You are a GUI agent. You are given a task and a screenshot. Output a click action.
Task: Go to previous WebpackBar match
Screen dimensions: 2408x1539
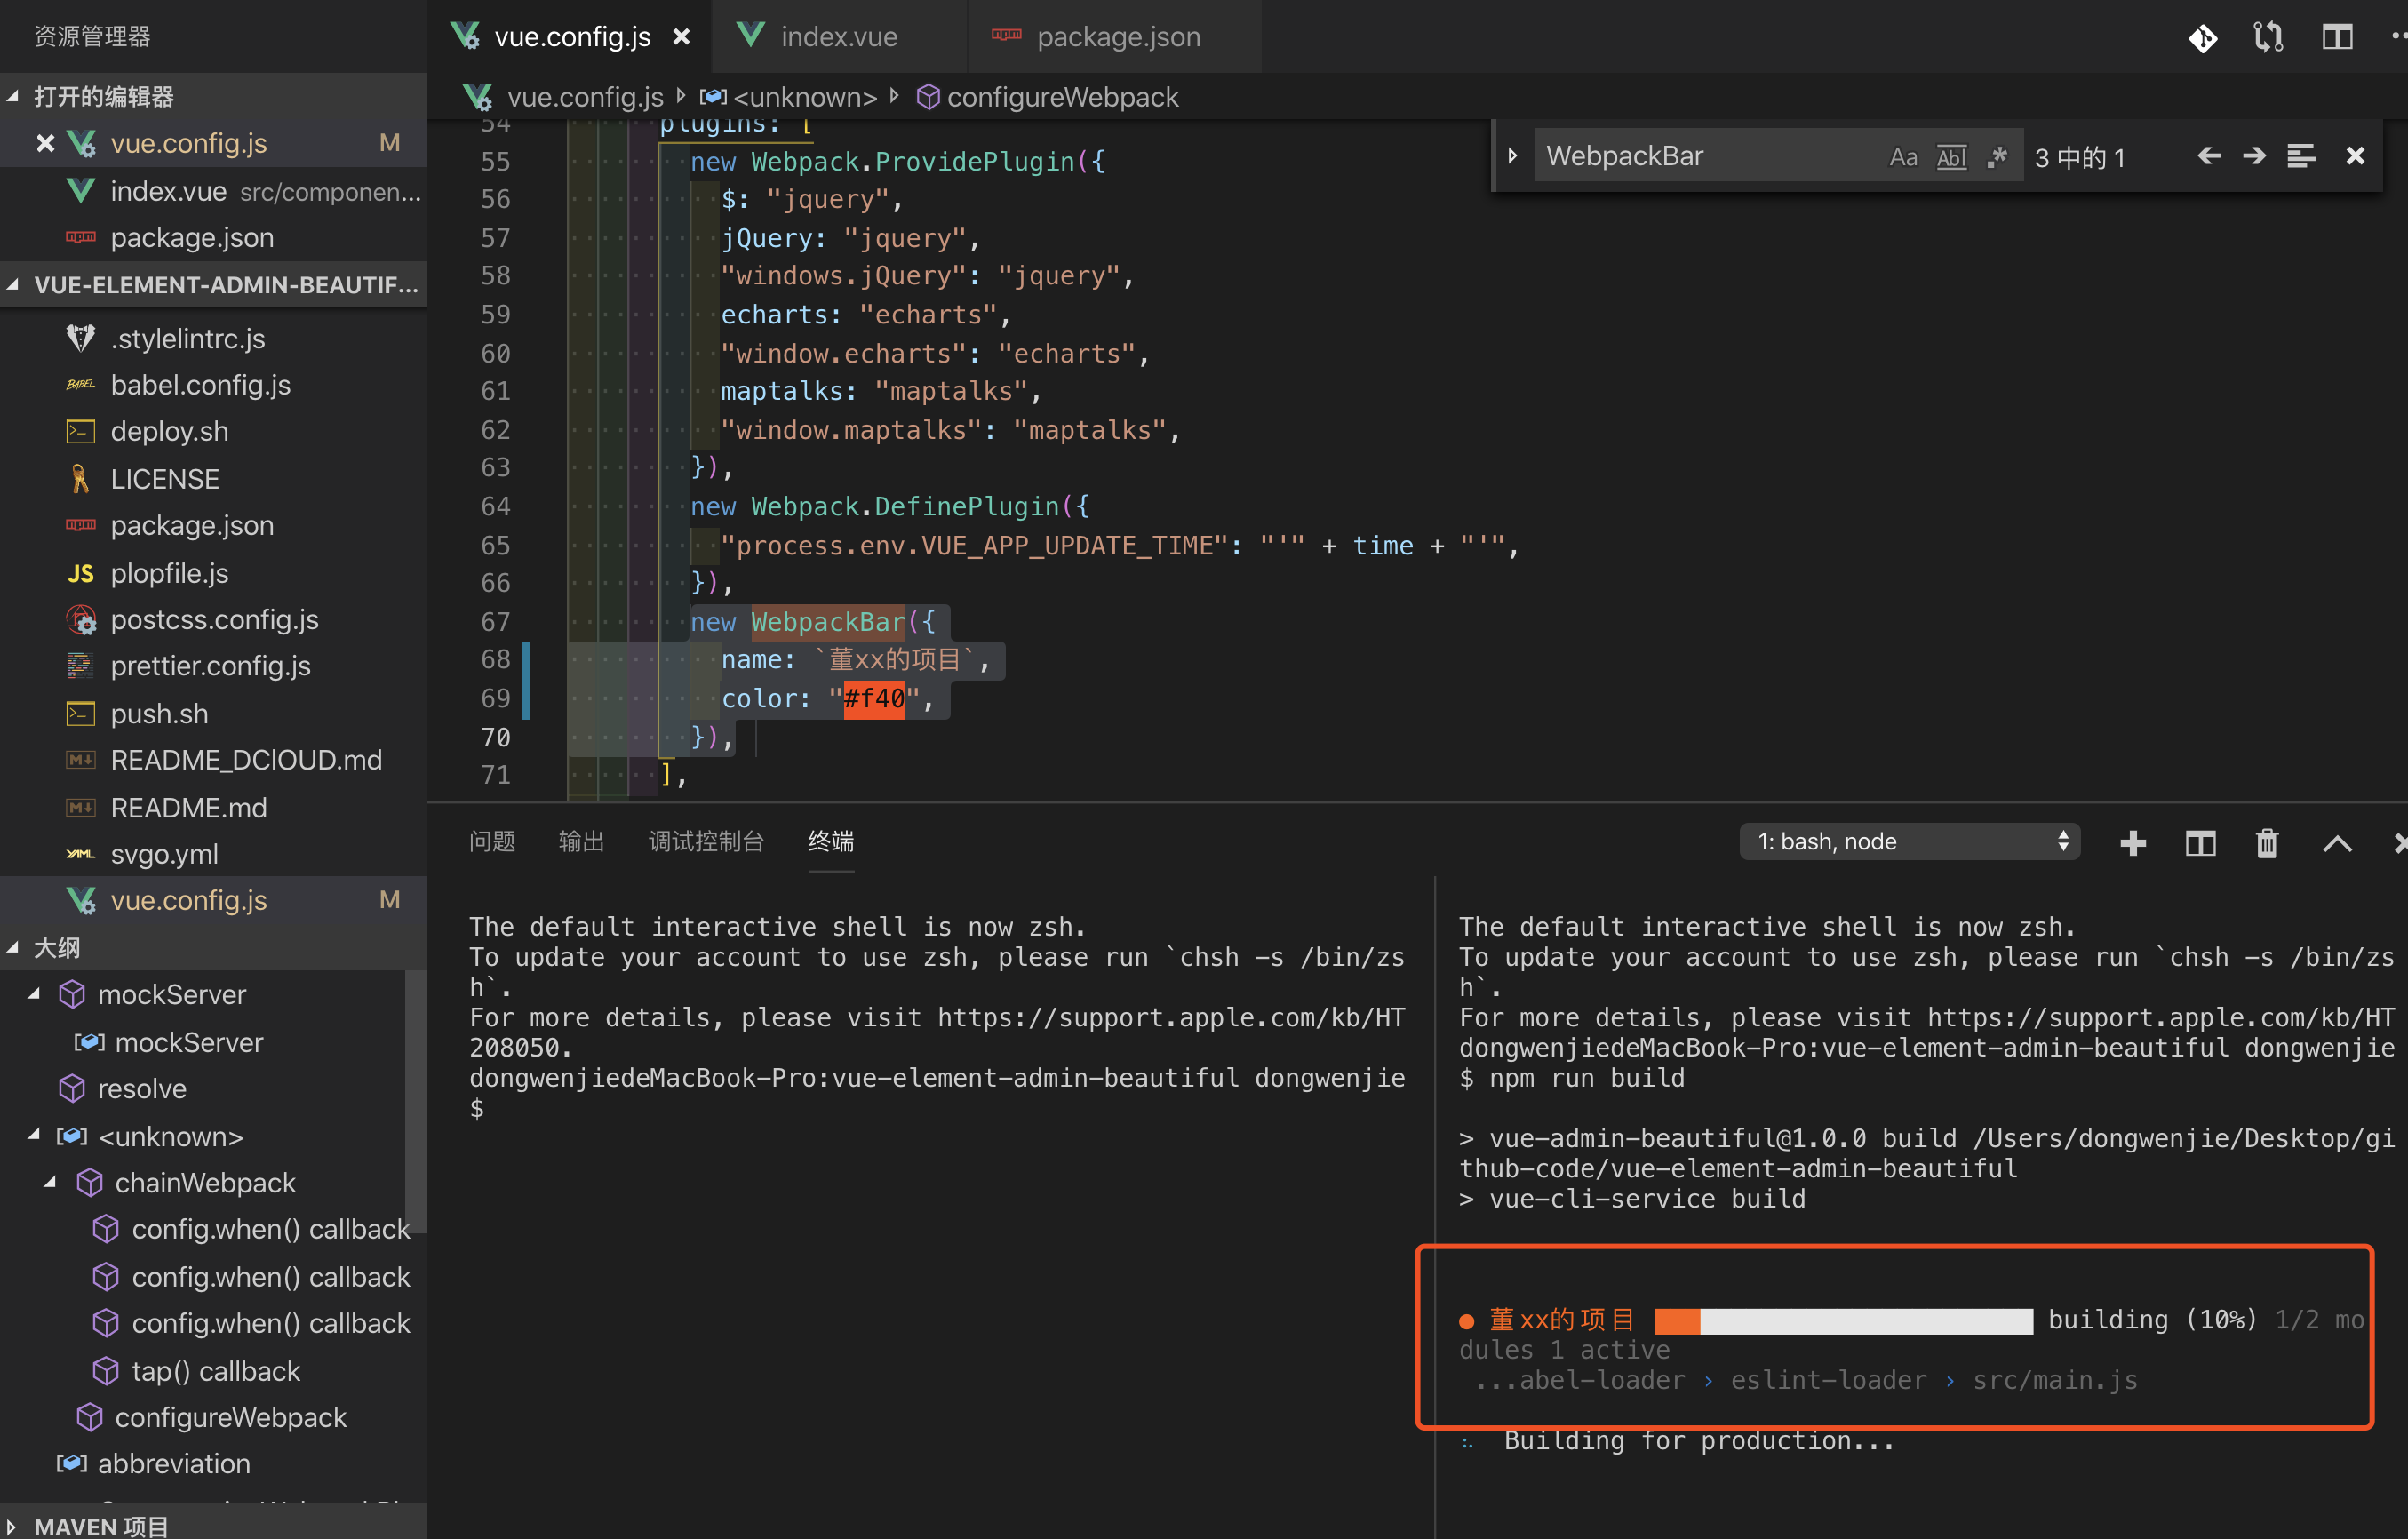(x=2208, y=156)
